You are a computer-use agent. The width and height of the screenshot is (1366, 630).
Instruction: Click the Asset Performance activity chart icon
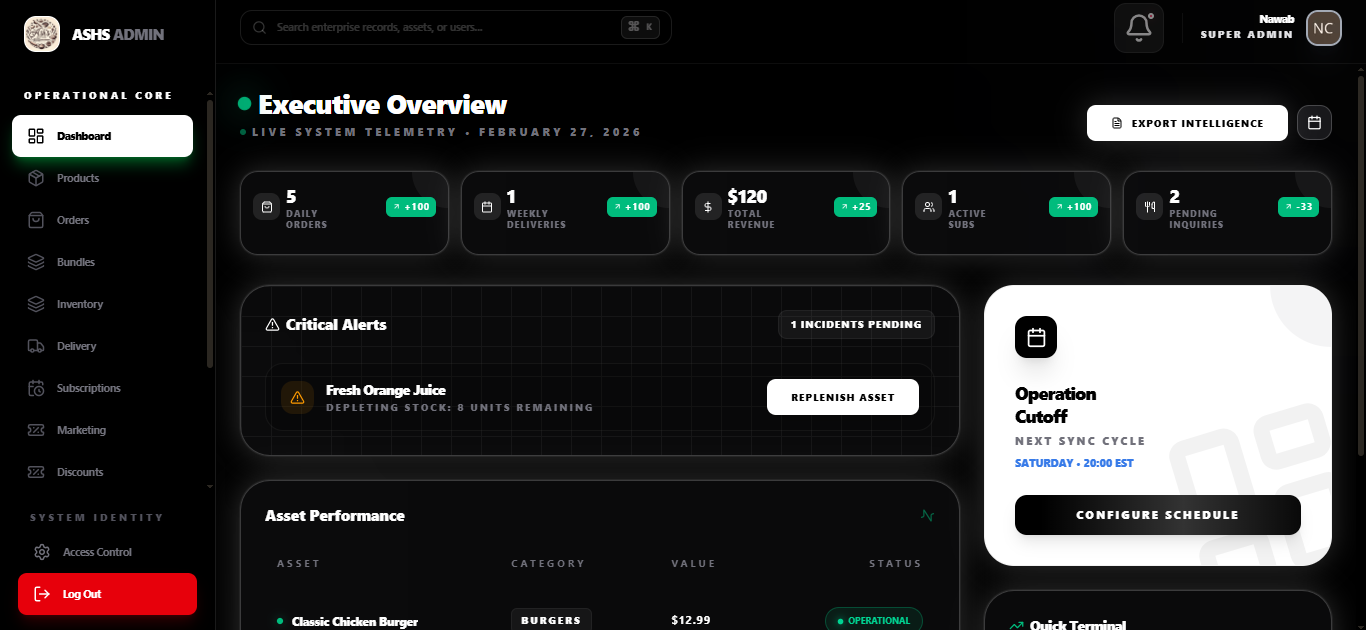pos(927,516)
